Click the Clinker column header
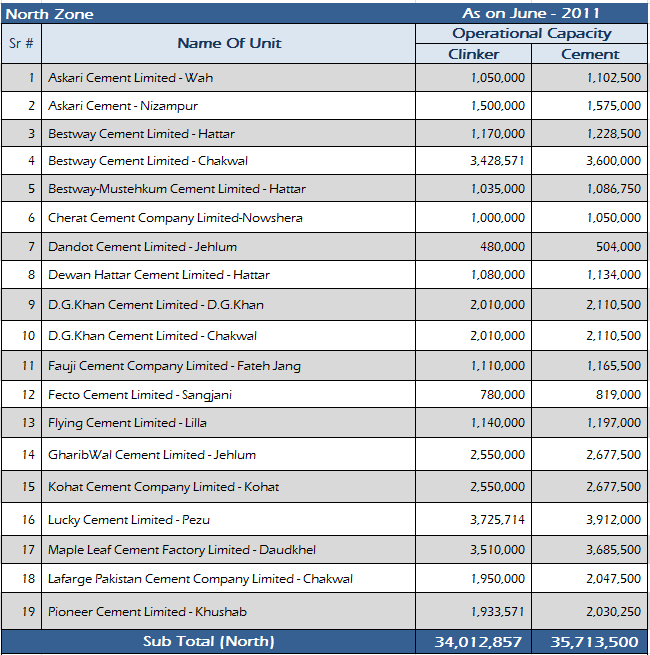Screen dimensions: 650x655 tap(473, 54)
